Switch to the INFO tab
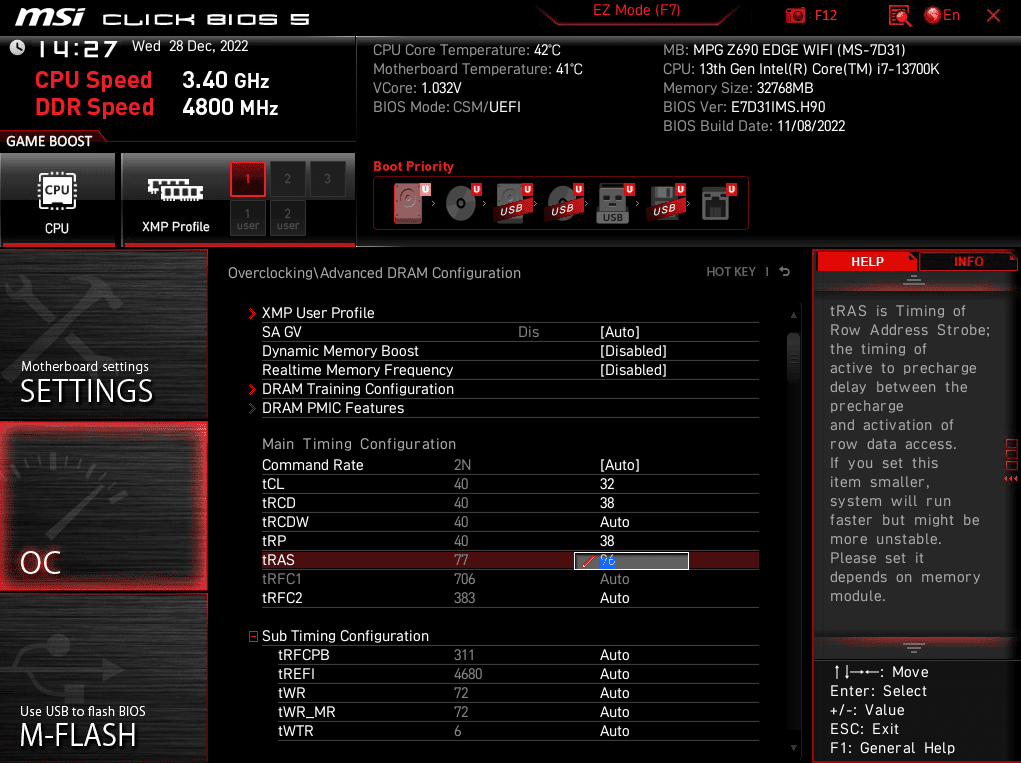The height and width of the screenshot is (763, 1021). [967, 261]
